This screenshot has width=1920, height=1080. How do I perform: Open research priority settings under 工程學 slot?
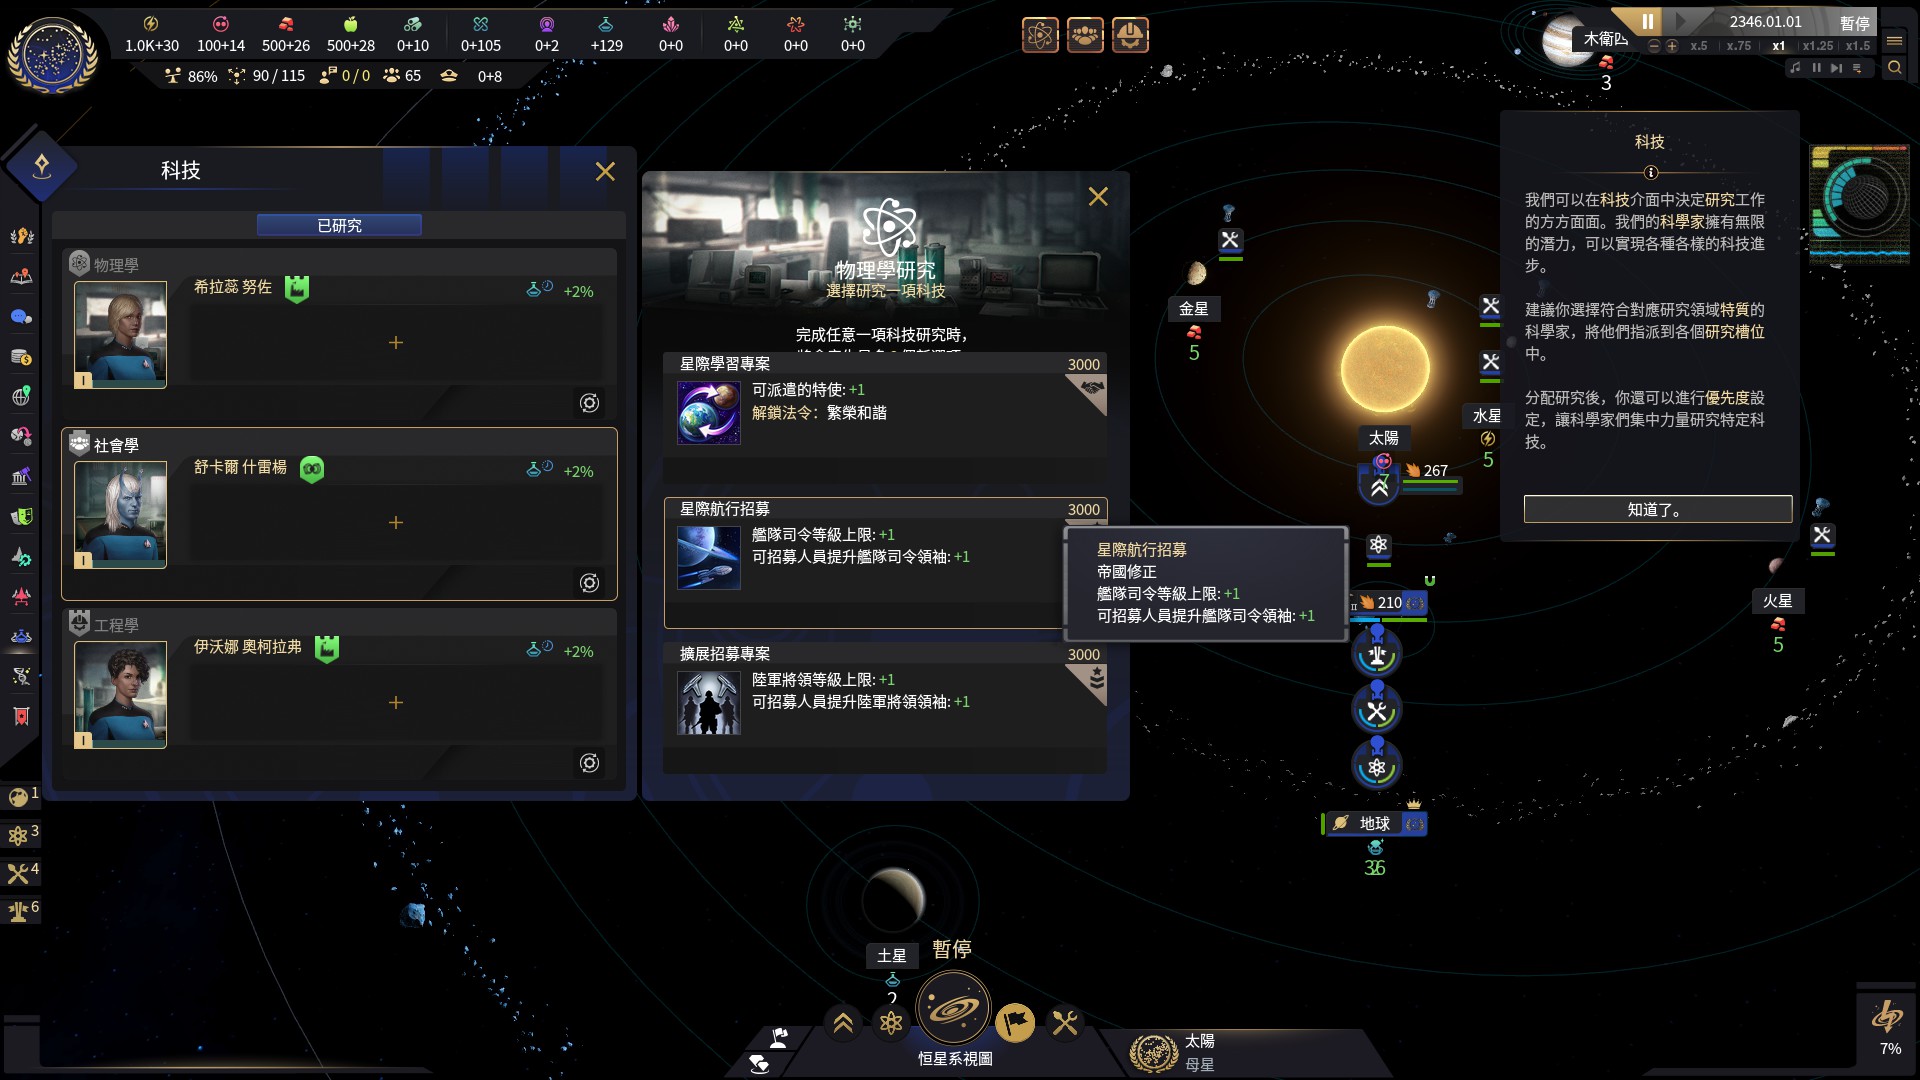coord(590,763)
